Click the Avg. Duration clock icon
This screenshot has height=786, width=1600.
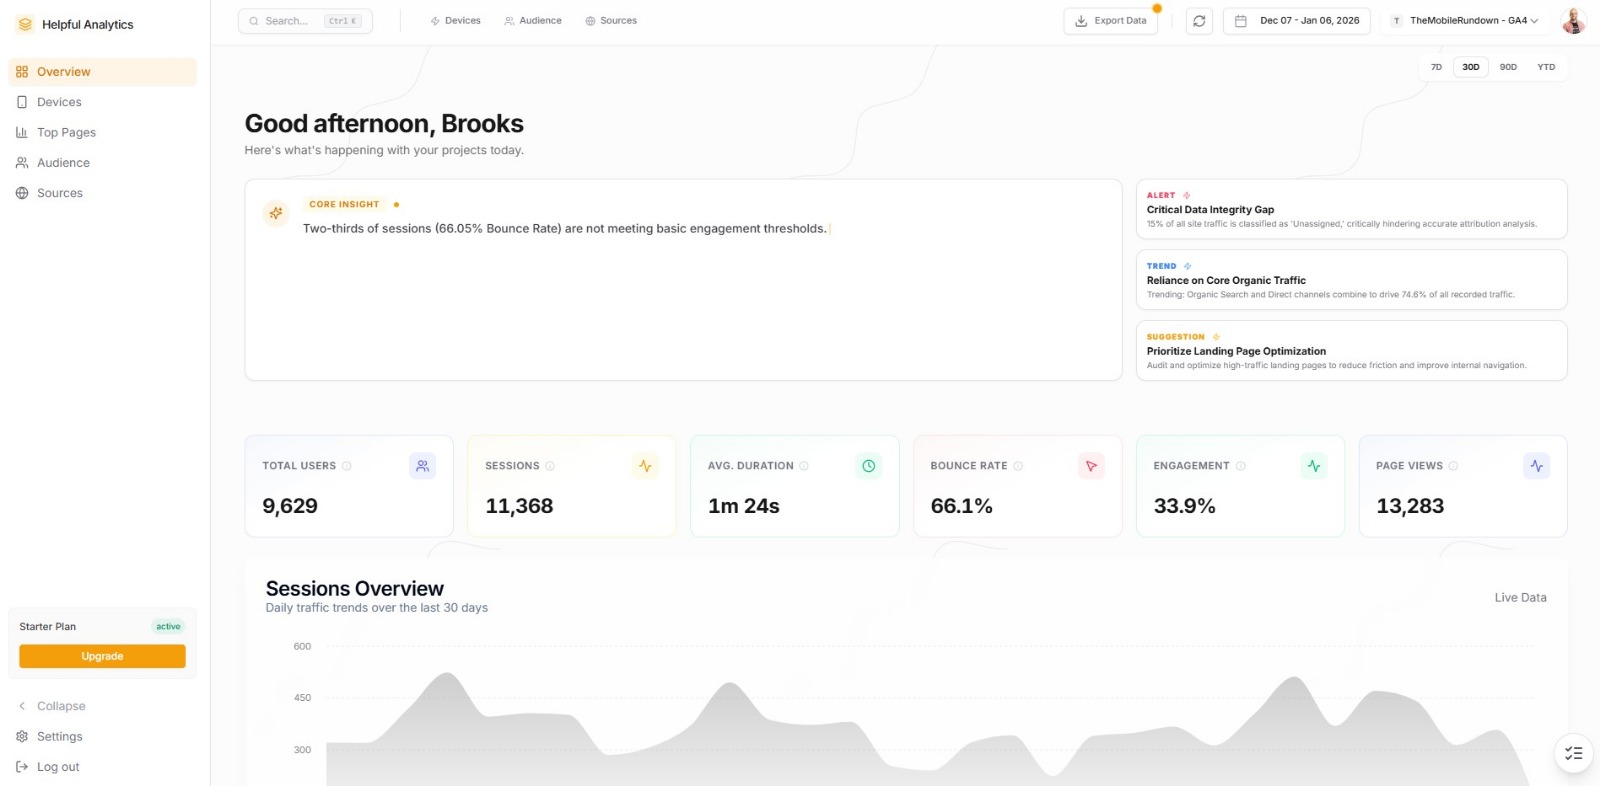click(x=868, y=466)
